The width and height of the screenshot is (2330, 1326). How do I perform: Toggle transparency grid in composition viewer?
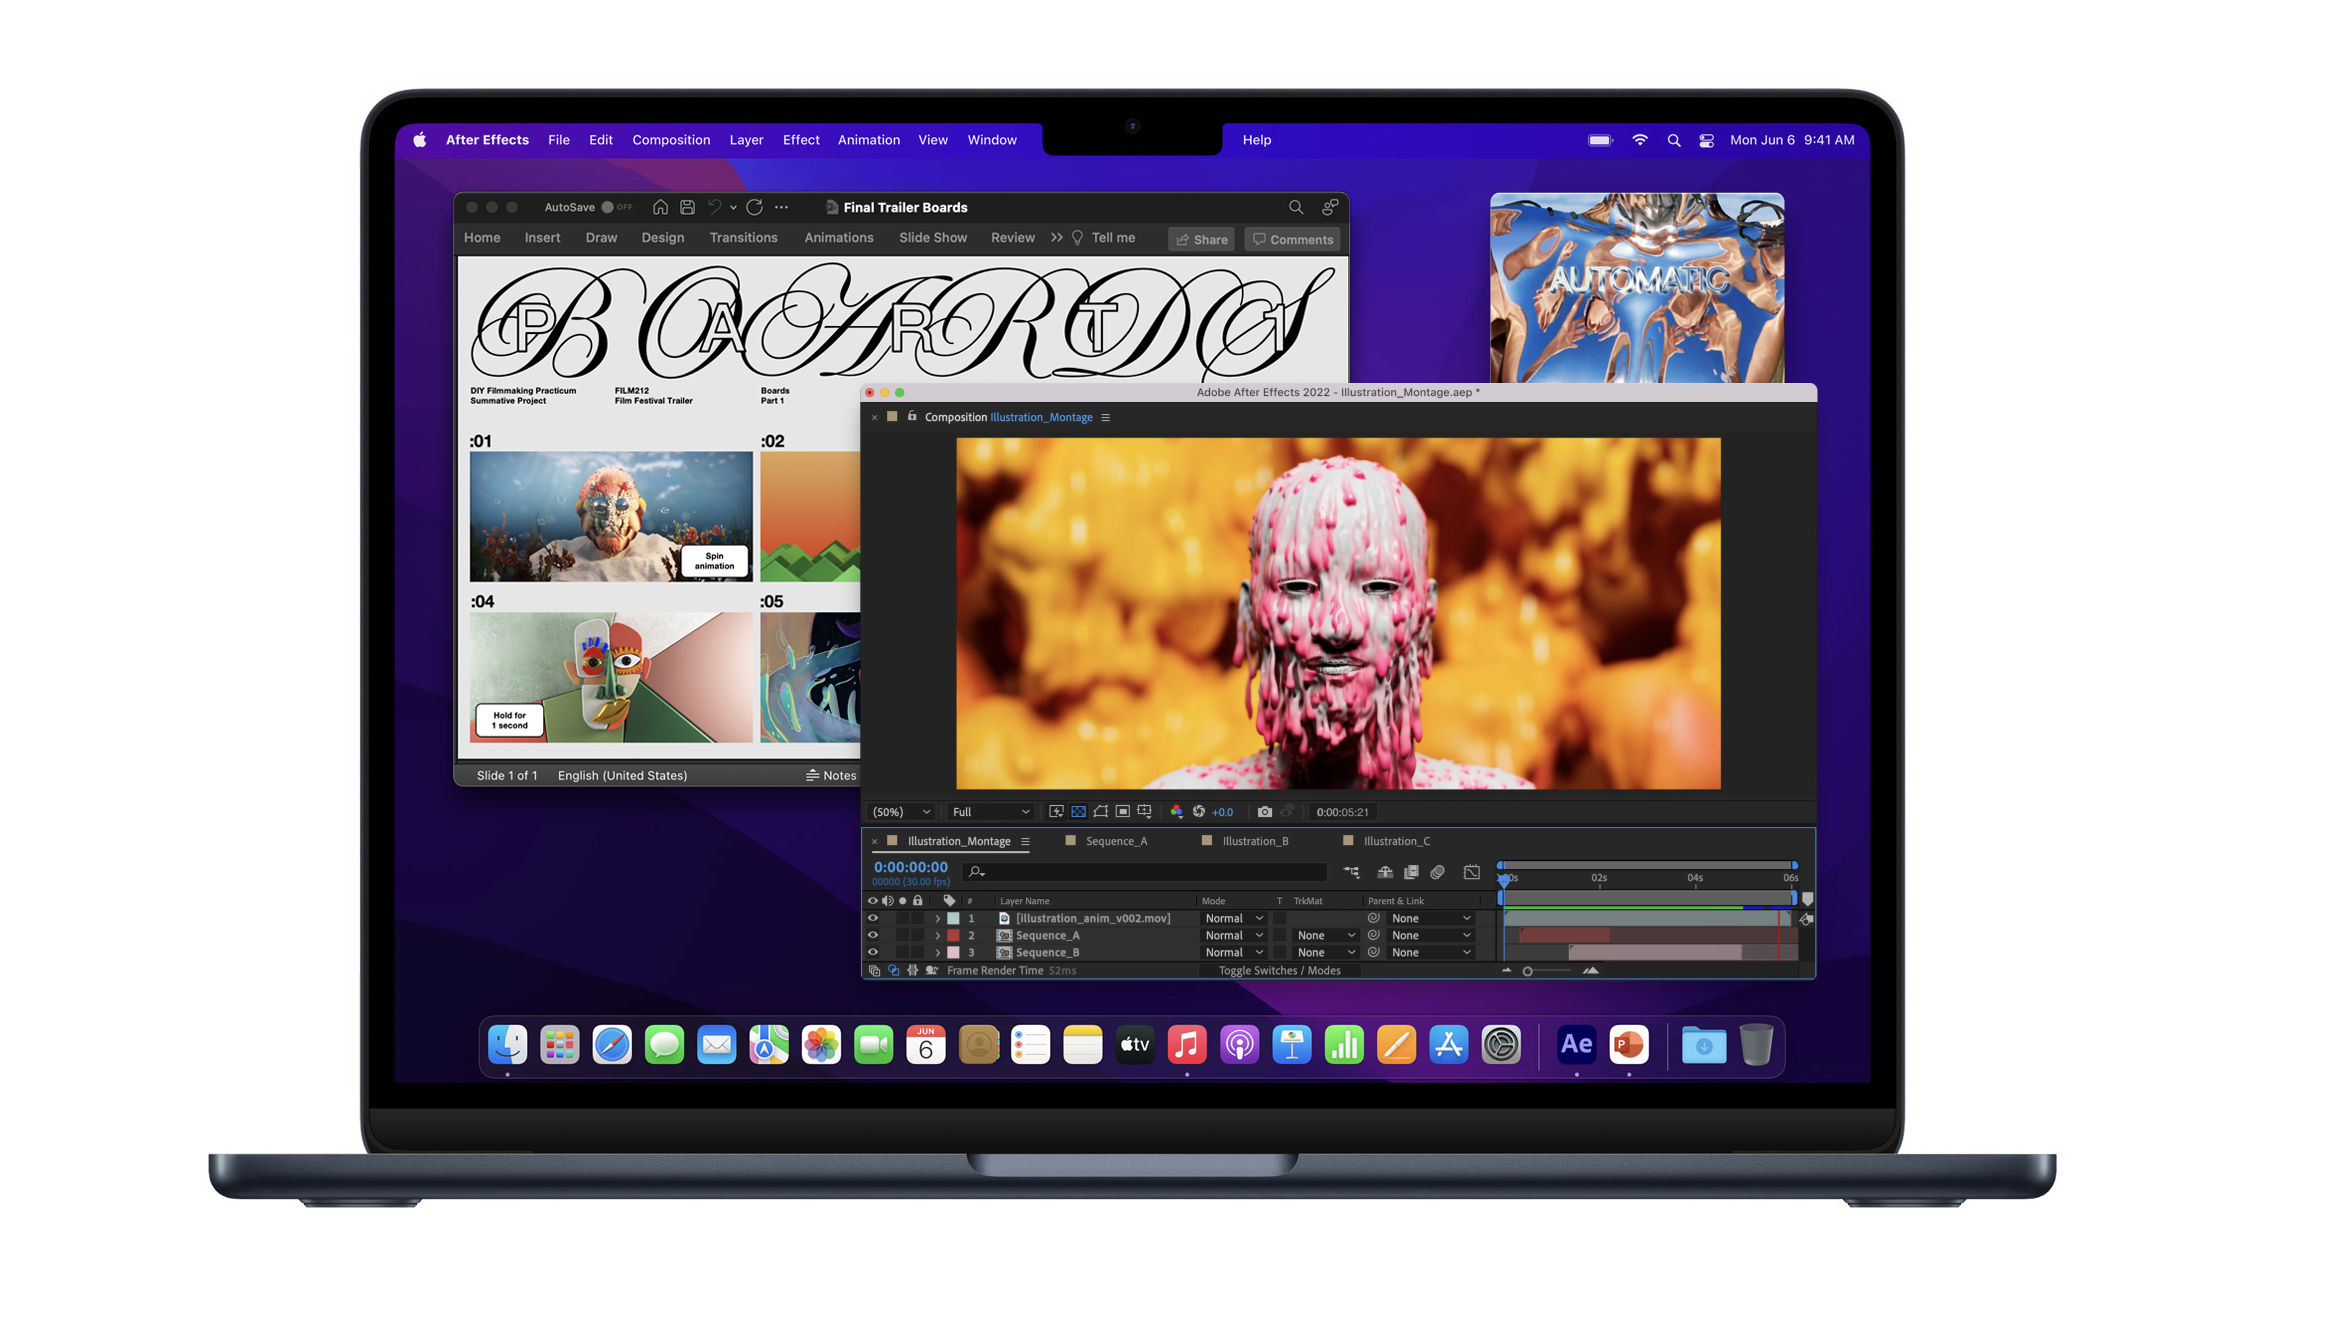[1078, 812]
